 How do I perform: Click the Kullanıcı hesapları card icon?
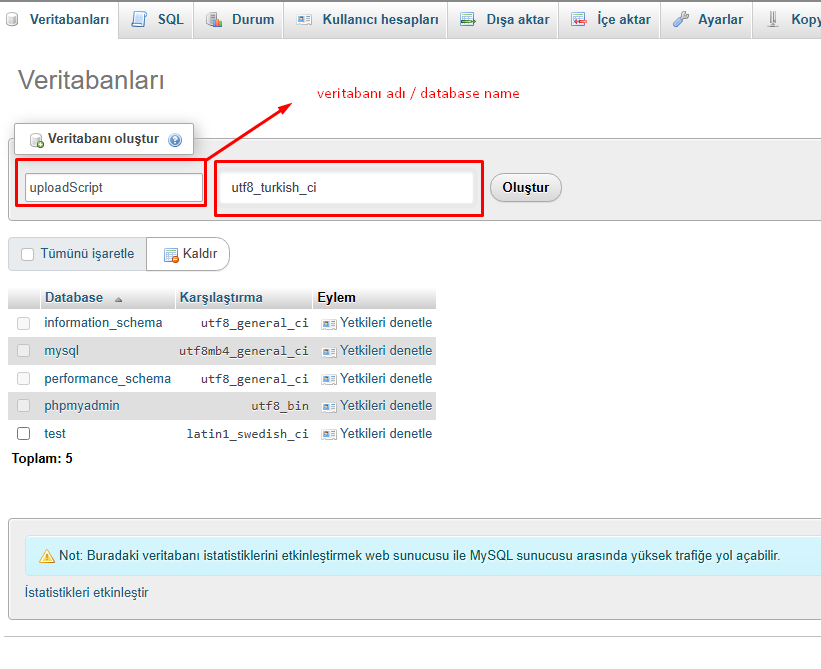coord(304,20)
